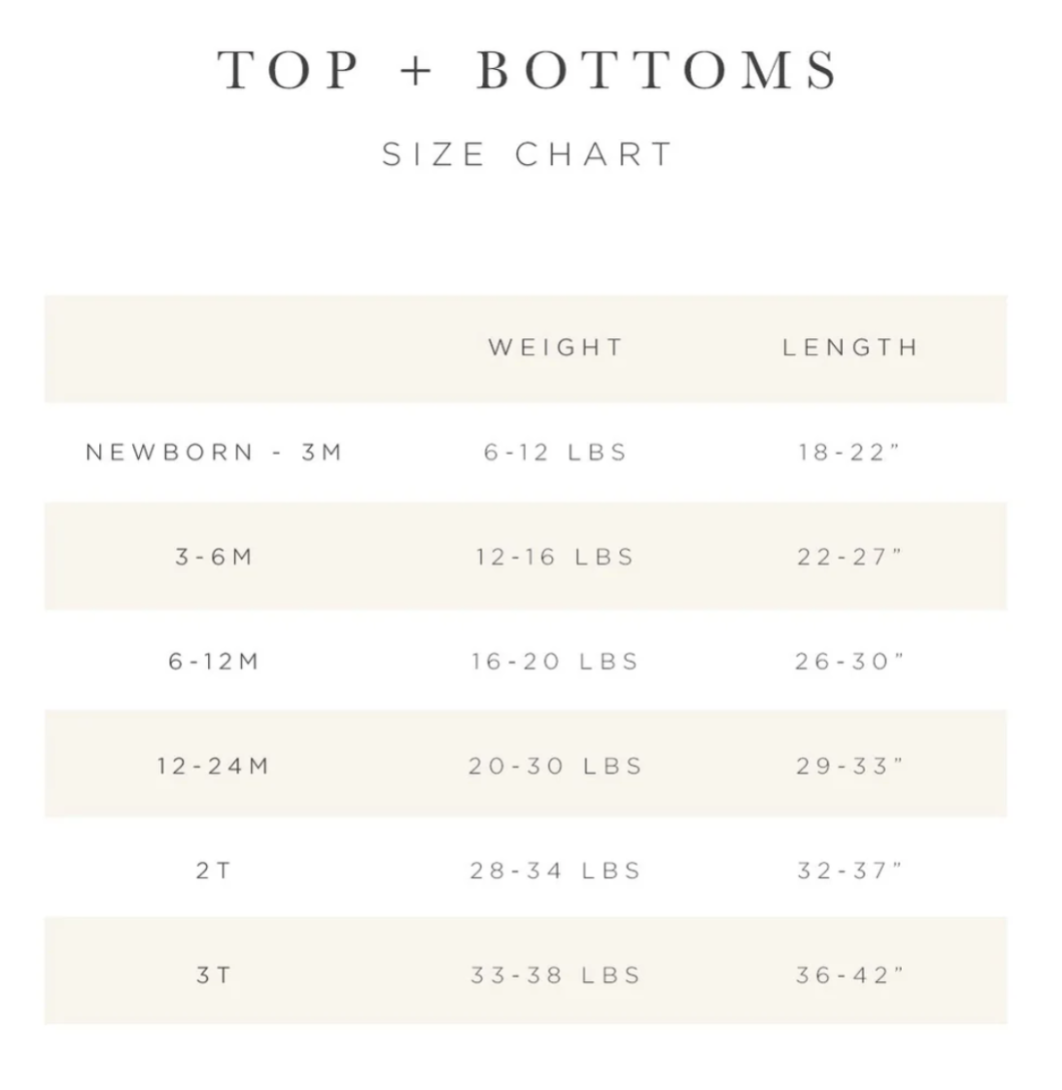Click the TOP + BOTTOMS title
This screenshot has width=1062, height=1090.
point(529,70)
